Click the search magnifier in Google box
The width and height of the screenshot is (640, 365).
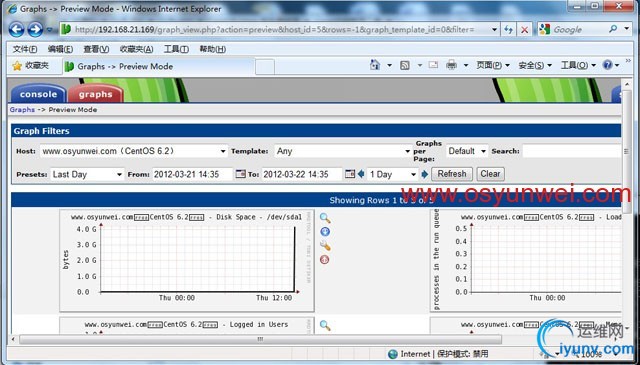(613, 29)
